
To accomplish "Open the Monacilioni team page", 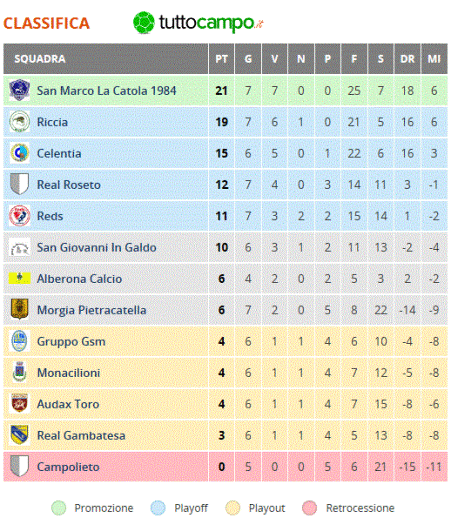I will click(x=69, y=373).
